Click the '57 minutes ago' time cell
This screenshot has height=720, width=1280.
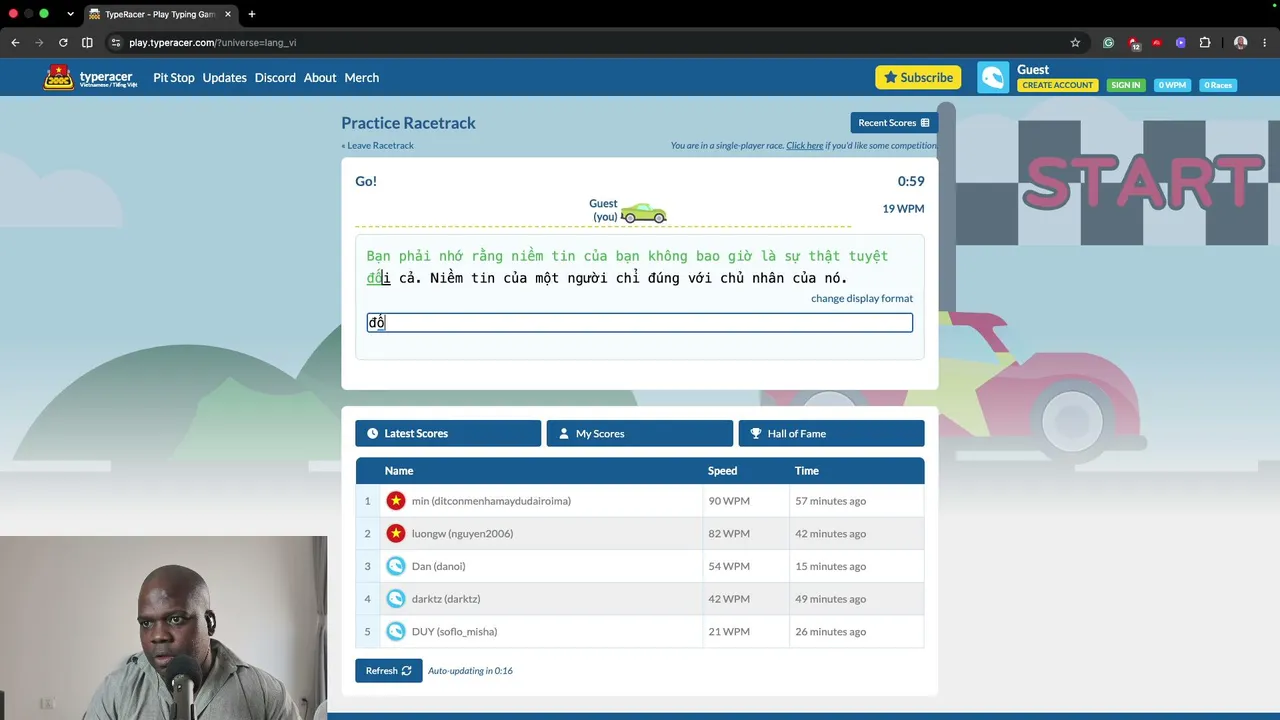831,501
